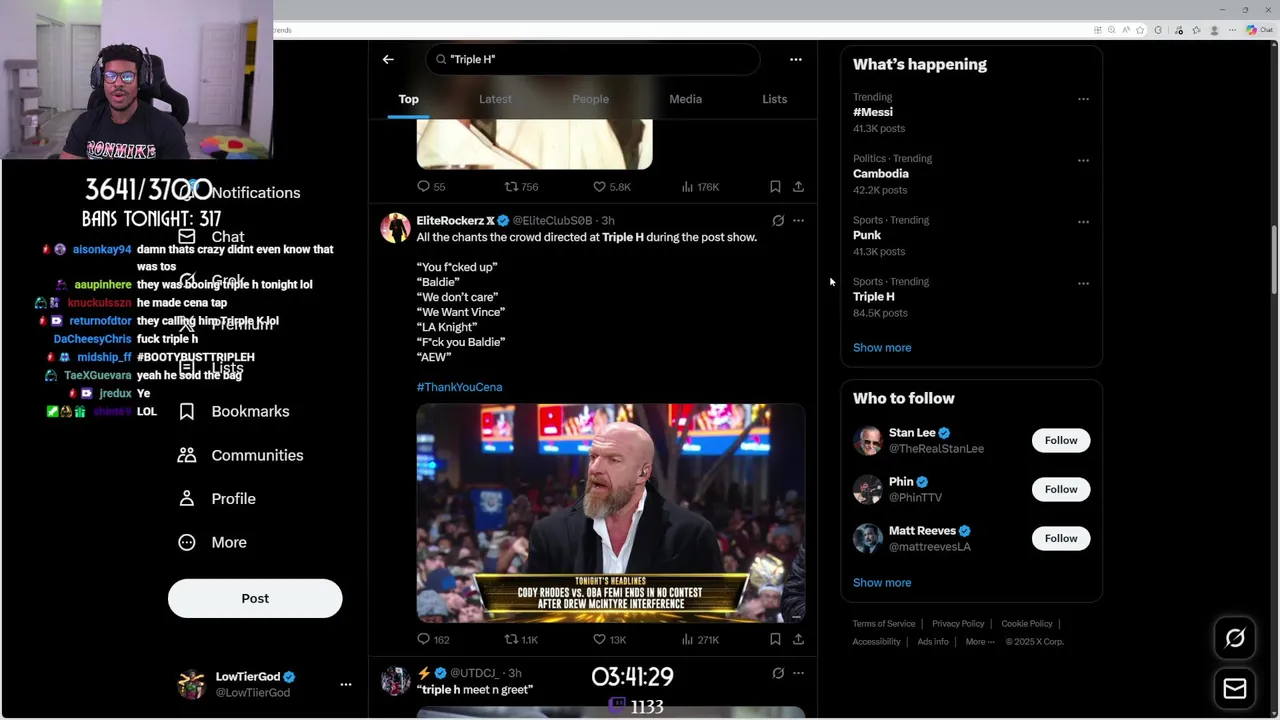Open the More item in the sidebar

tap(212, 542)
